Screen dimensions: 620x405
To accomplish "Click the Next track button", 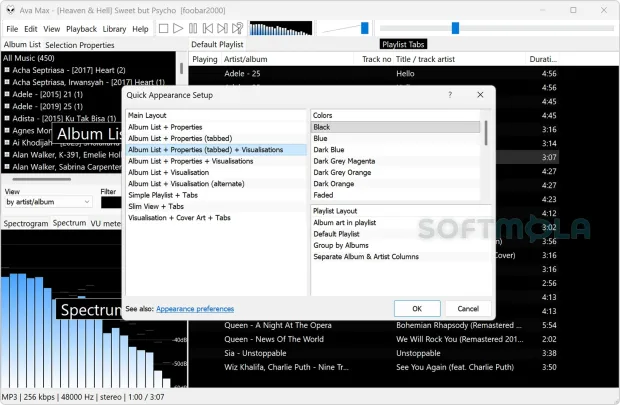I will [222, 28].
